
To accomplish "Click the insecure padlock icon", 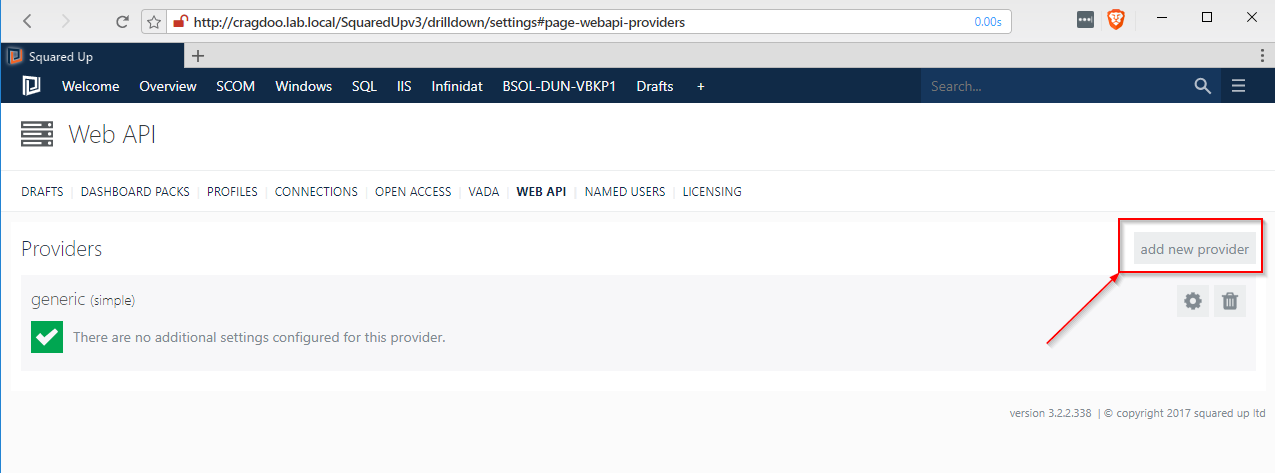I will tap(180, 21).
